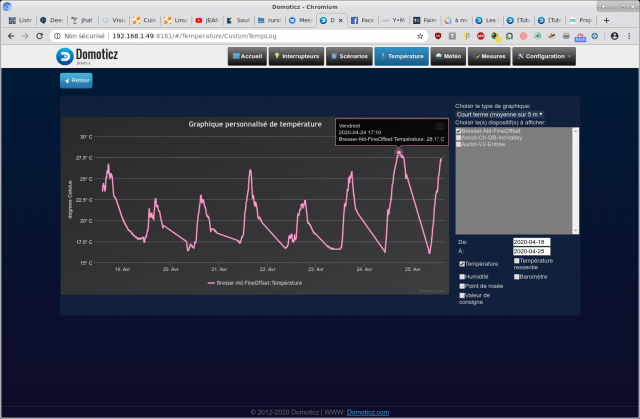640x419 pixels.
Task: Tick the Baromètre checkbox
Action: (x=517, y=276)
